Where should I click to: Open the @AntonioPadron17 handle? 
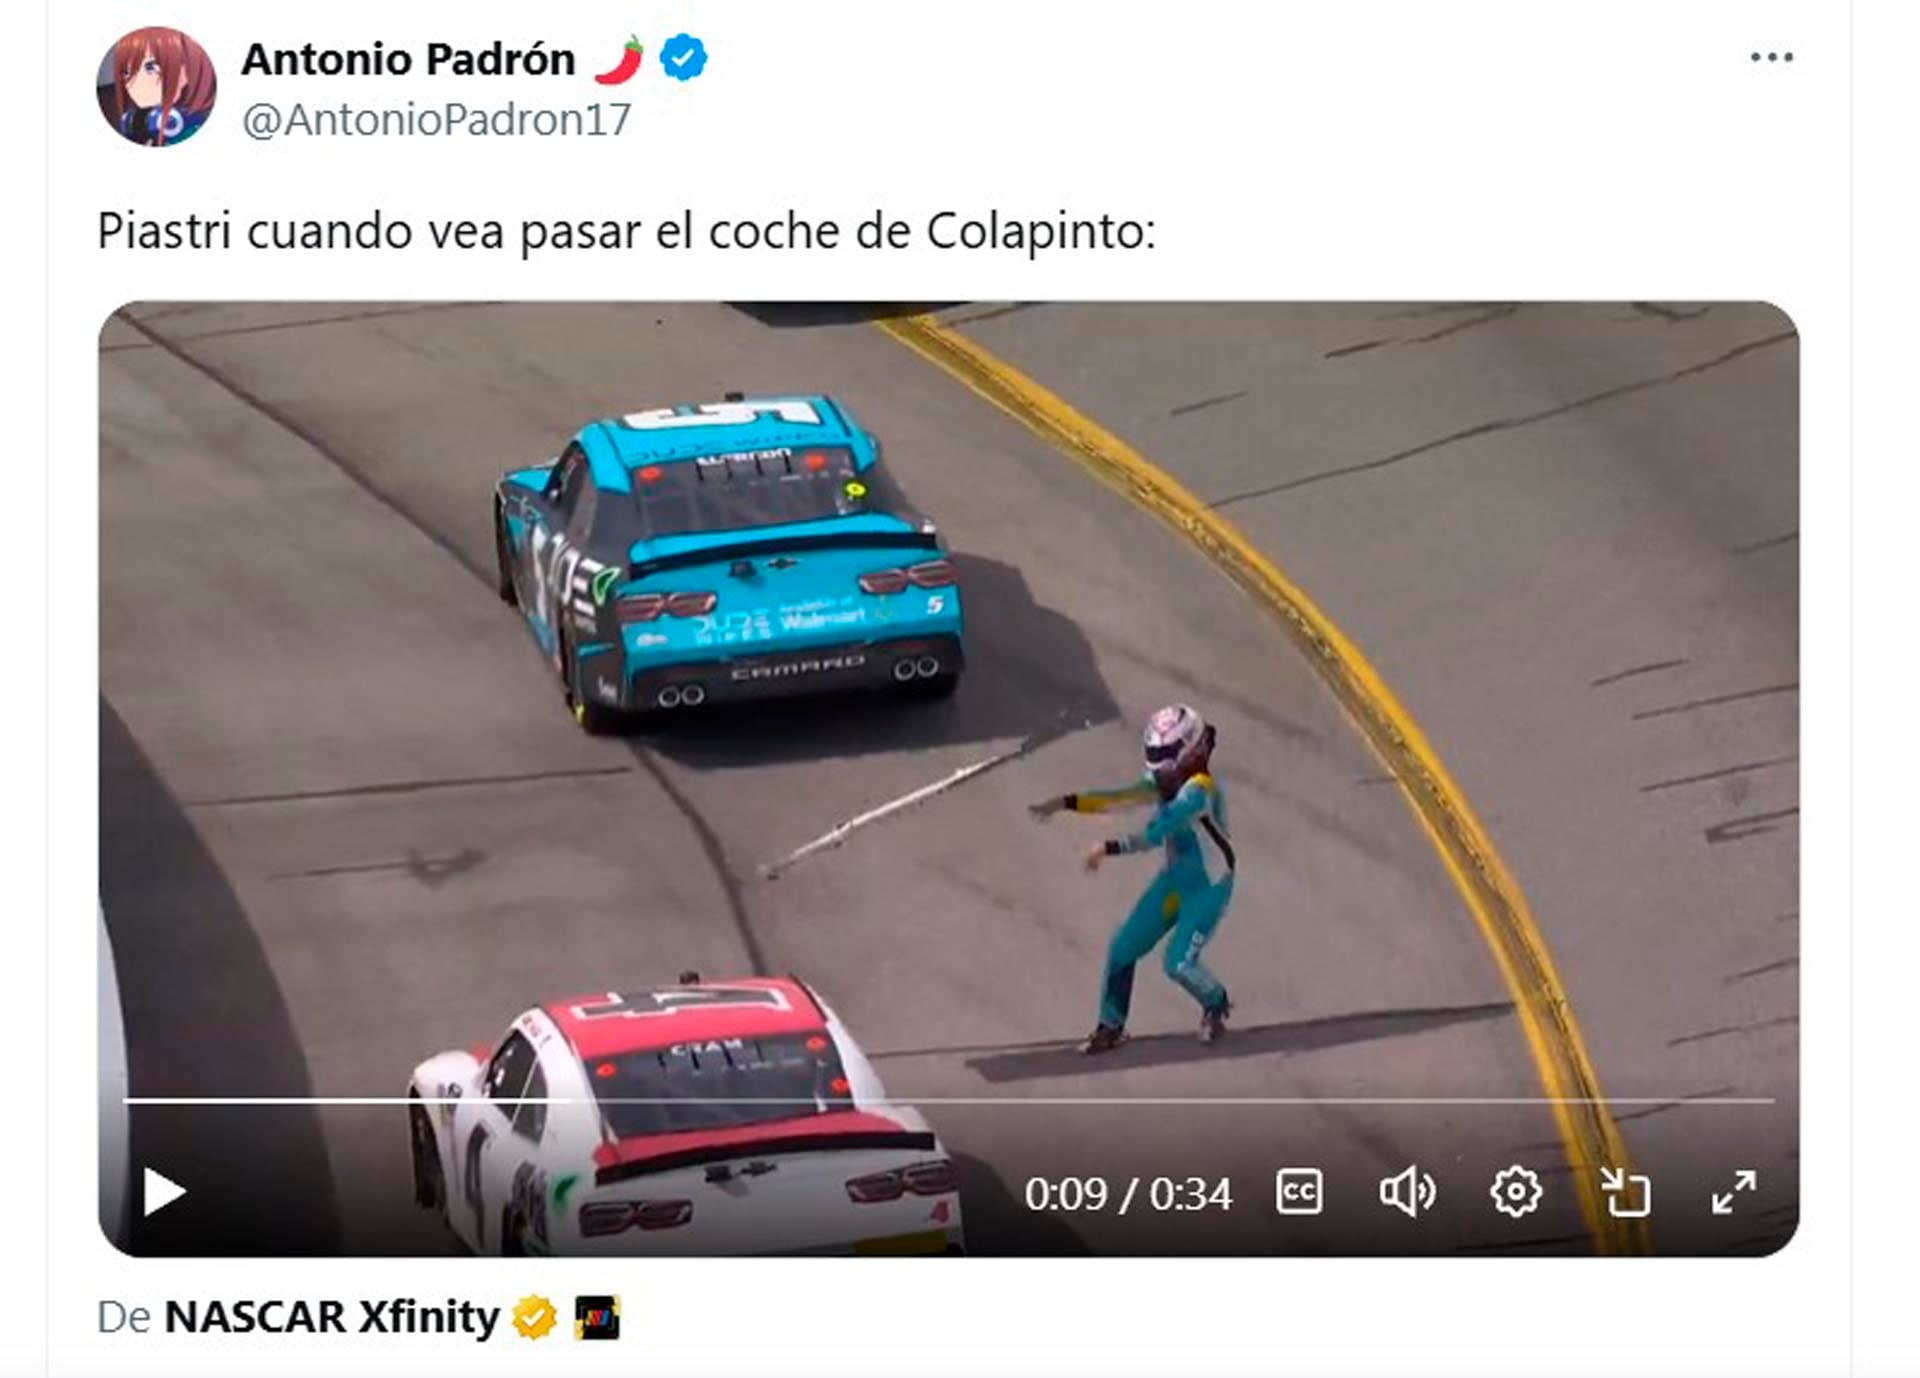pos(436,120)
